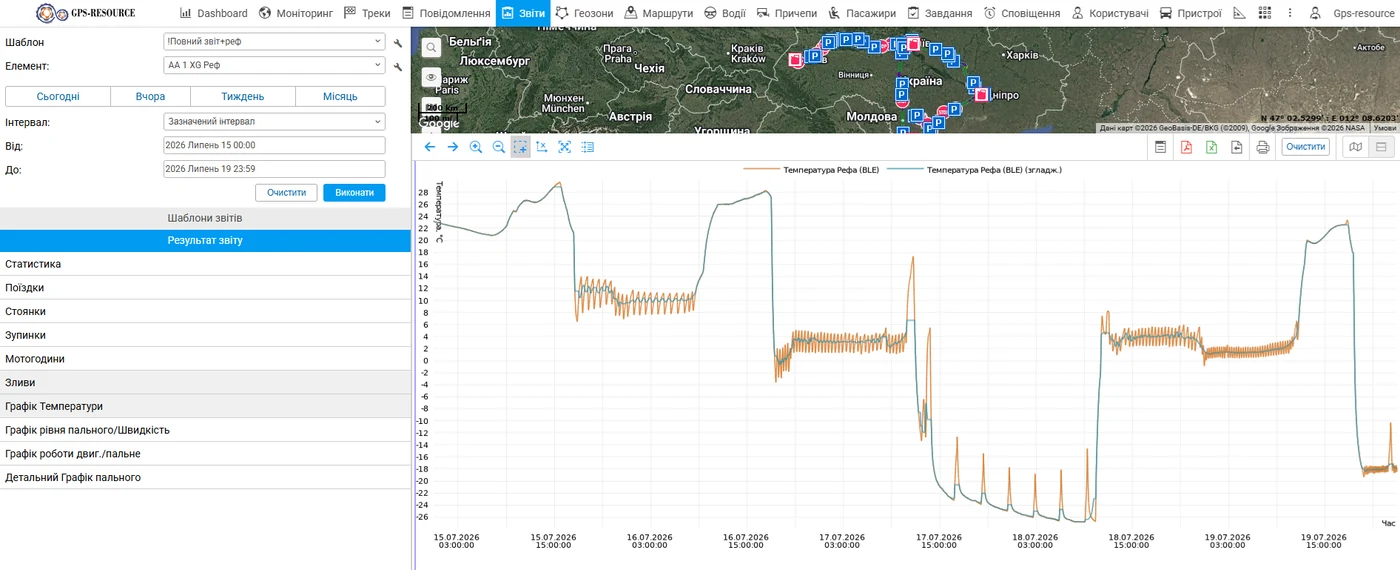Image resolution: width=1400 pixels, height=570 pixels.
Task: Toggle the map eye visibility button
Action: click(x=431, y=77)
